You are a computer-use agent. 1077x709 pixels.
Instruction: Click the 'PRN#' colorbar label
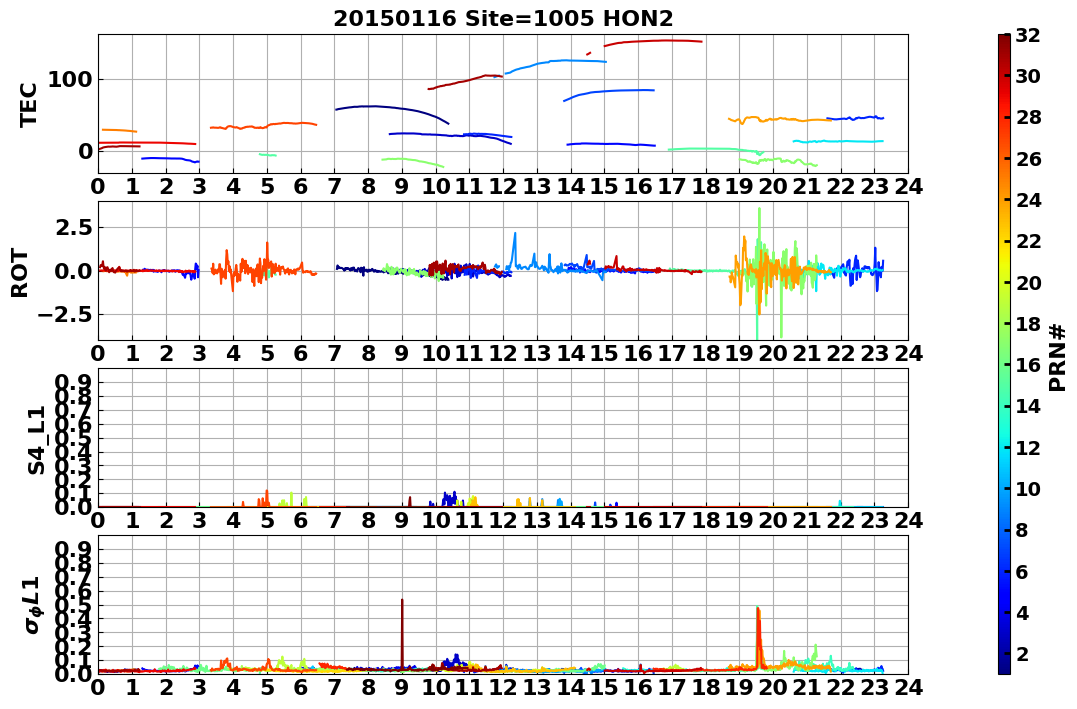pyautogui.click(x=1058, y=357)
